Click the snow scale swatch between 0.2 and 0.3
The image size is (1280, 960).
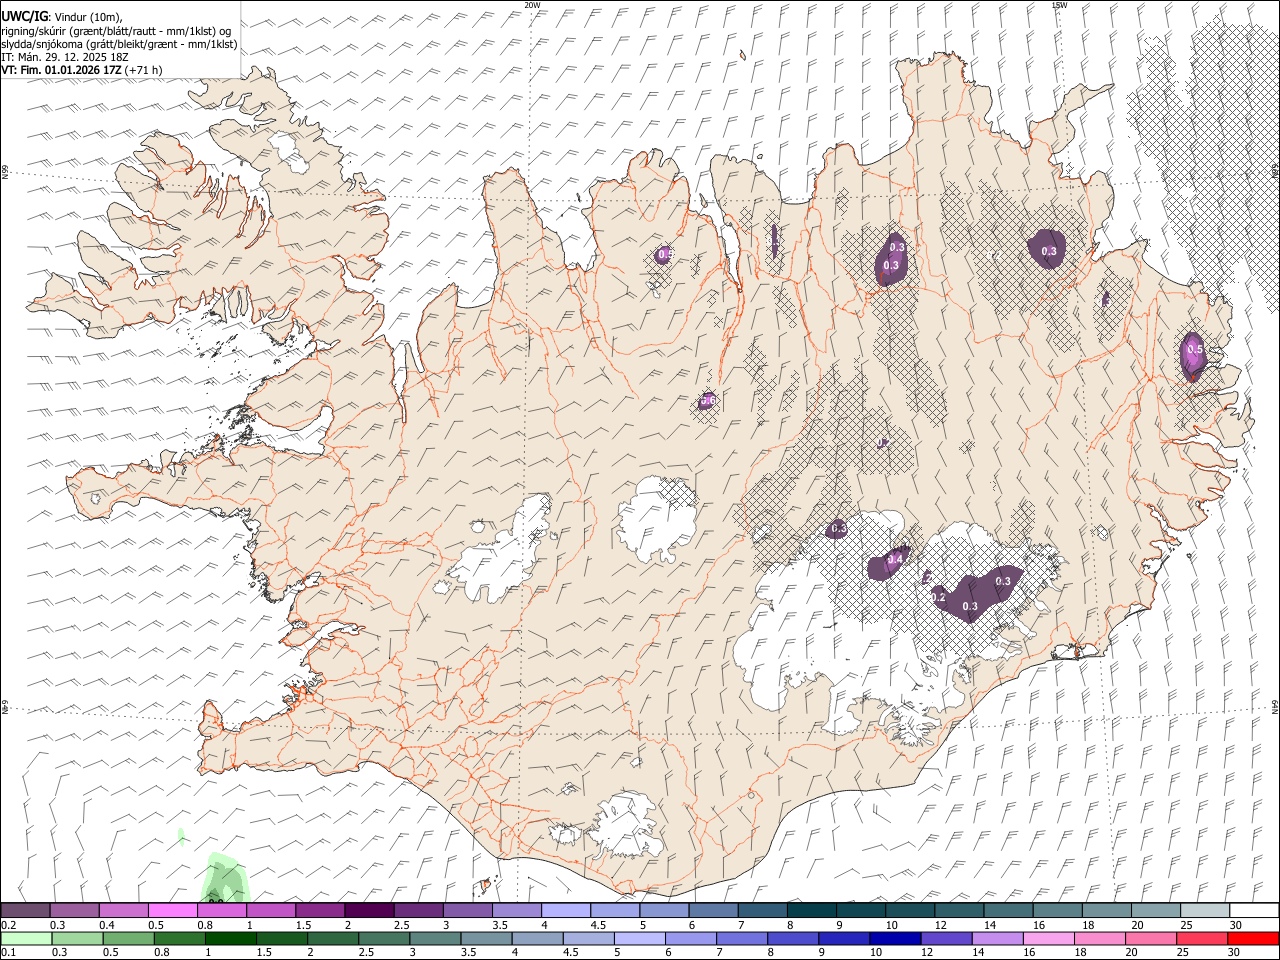[25, 911]
